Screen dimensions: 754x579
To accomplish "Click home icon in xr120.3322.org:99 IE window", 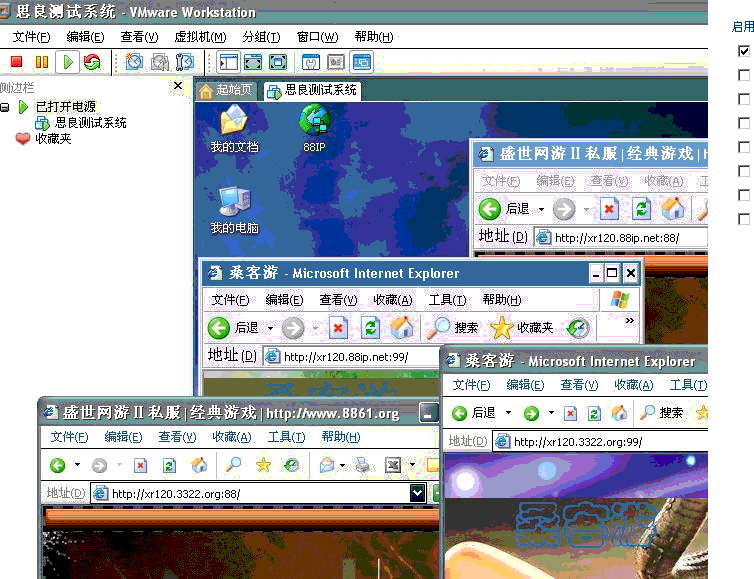I will tap(619, 413).
